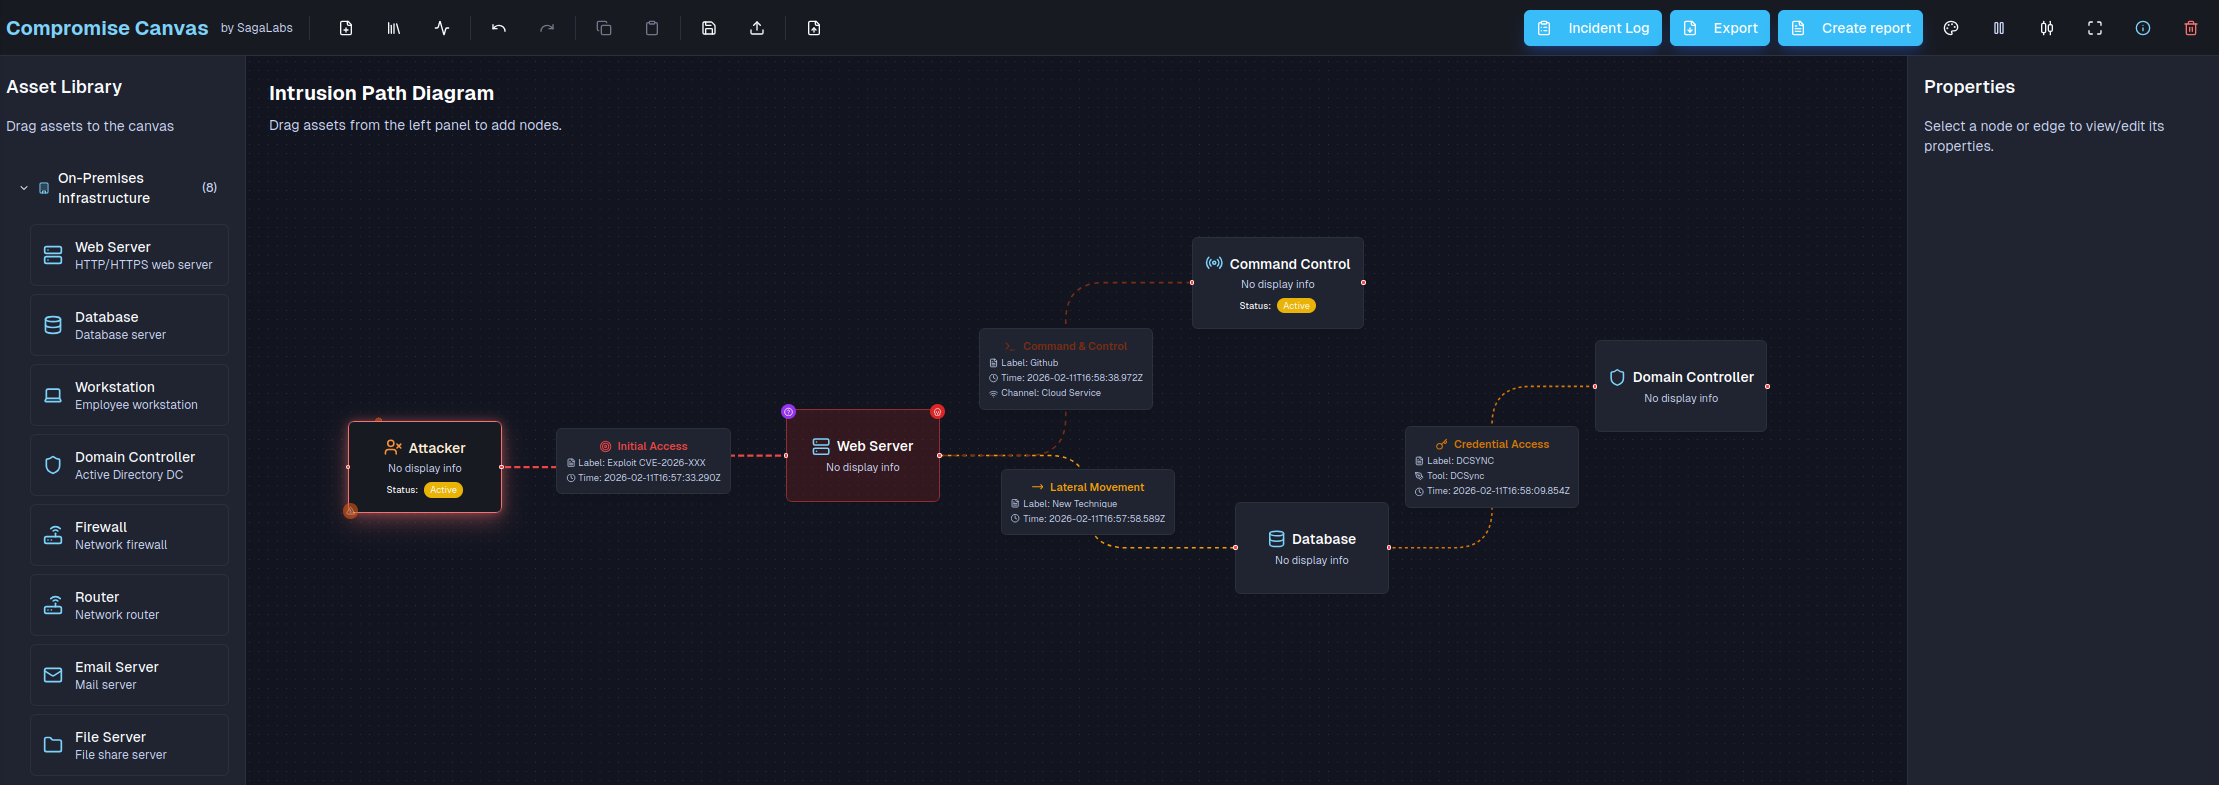This screenshot has height=785, width=2219.
Task: Click the 'Tool: DCSync' text
Action: (1456, 476)
